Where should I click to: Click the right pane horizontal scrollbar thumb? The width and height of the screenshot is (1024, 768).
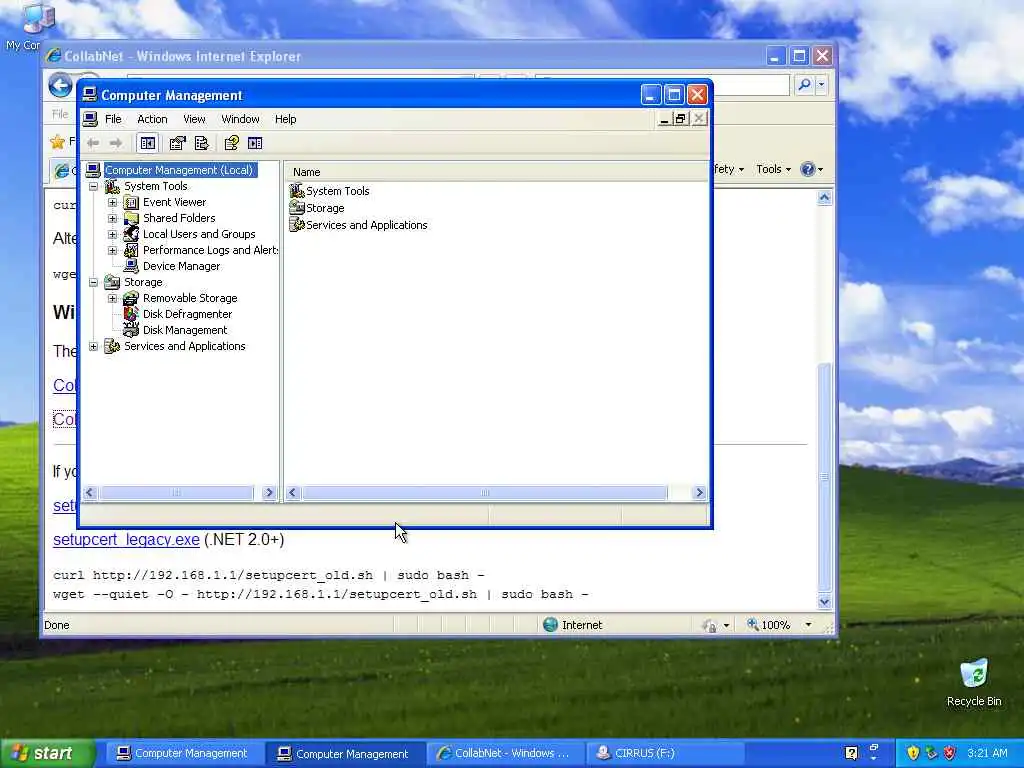click(x=484, y=493)
